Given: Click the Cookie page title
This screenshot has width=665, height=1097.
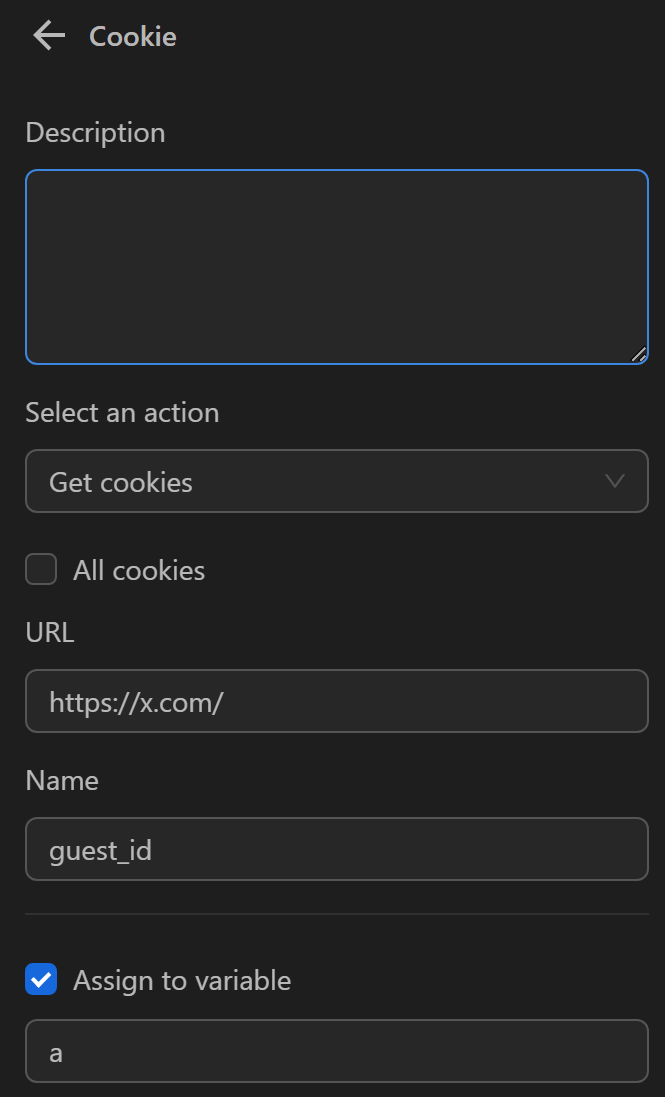Looking at the screenshot, I should [132, 36].
